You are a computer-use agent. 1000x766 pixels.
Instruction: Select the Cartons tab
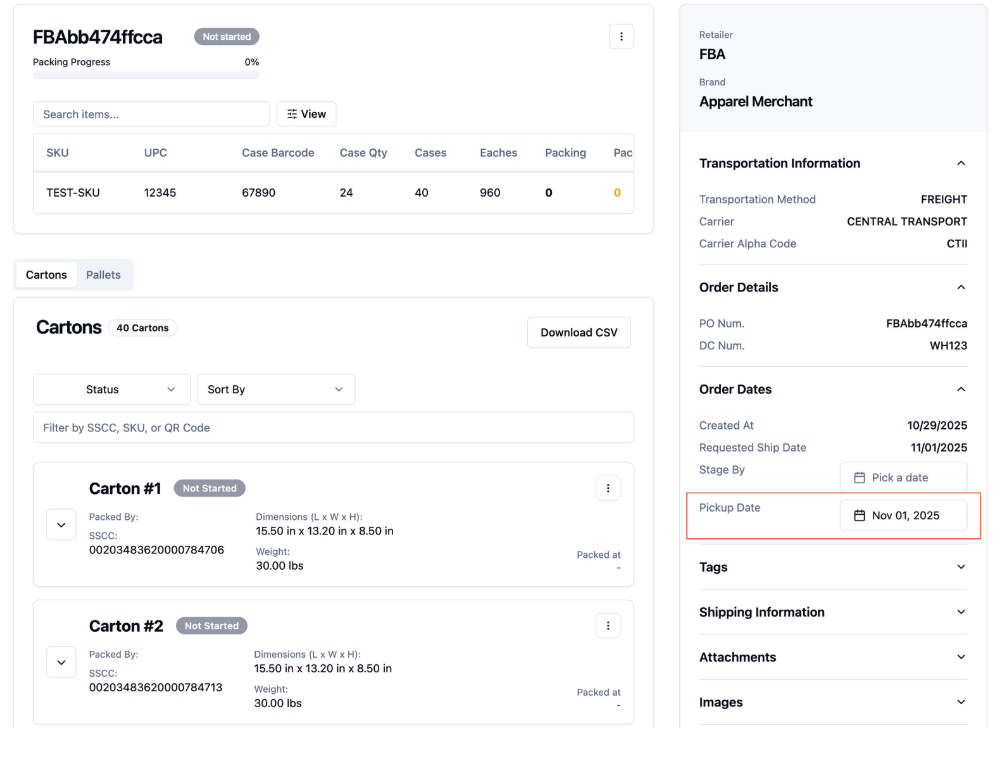point(46,275)
